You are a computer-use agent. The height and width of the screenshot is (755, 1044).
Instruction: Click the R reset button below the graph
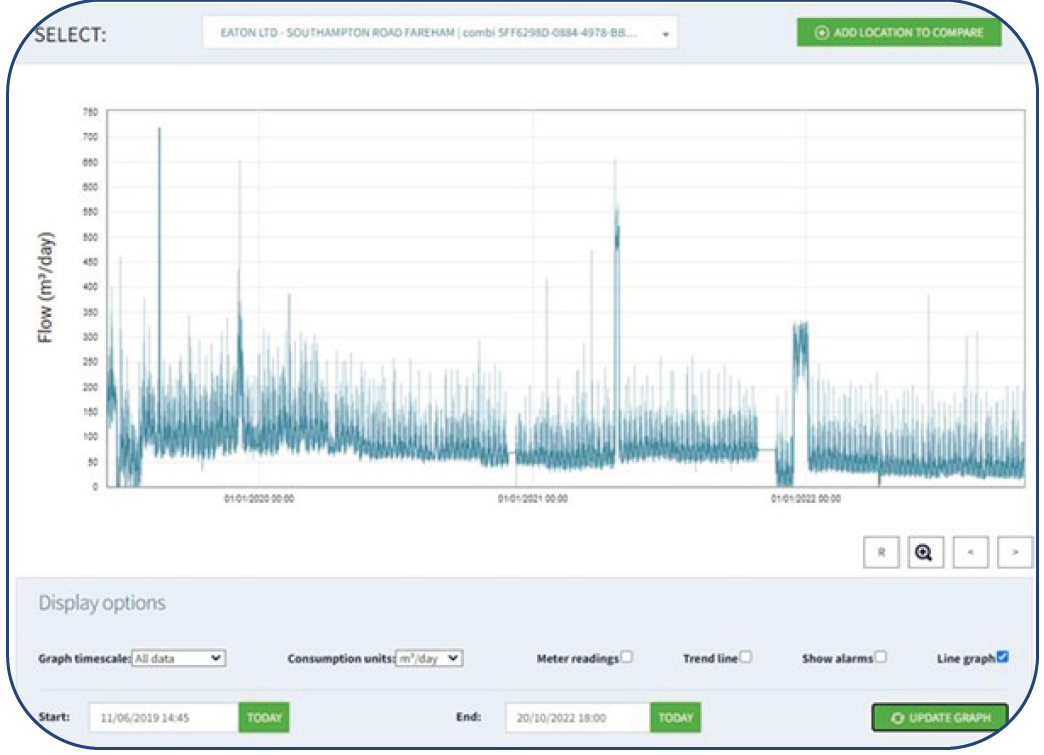881,552
